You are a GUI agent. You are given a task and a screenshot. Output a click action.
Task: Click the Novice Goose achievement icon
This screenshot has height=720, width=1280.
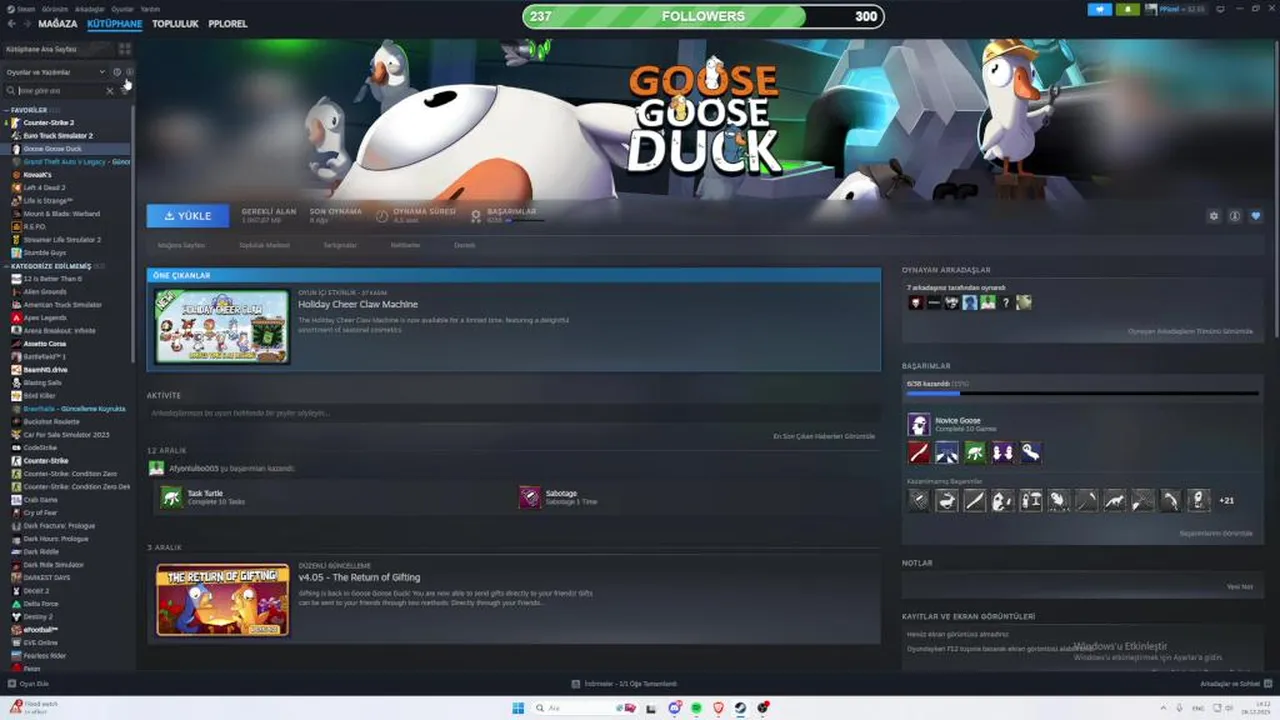point(918,424)
